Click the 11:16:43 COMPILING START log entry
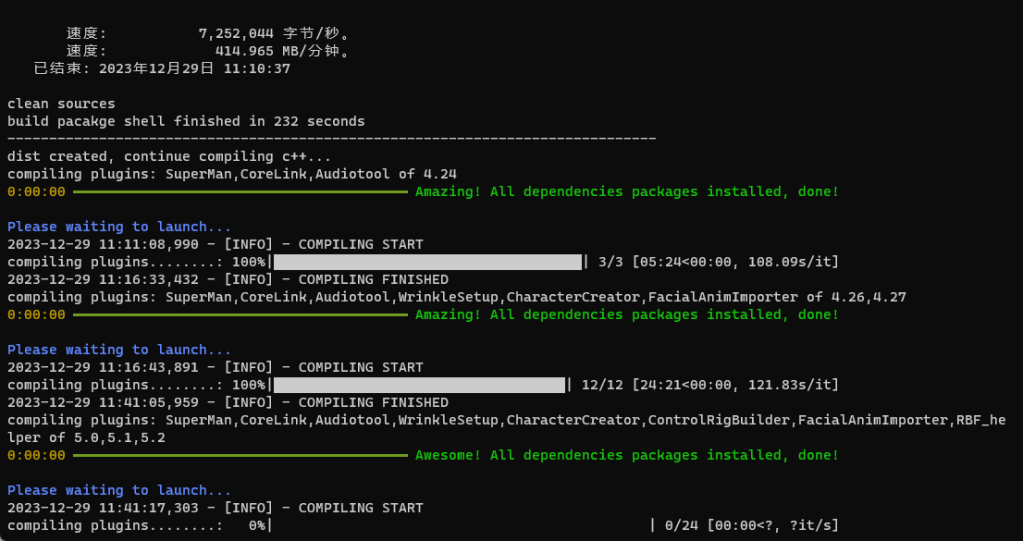This screenshot has height=541, width=1023. (215, 367)
